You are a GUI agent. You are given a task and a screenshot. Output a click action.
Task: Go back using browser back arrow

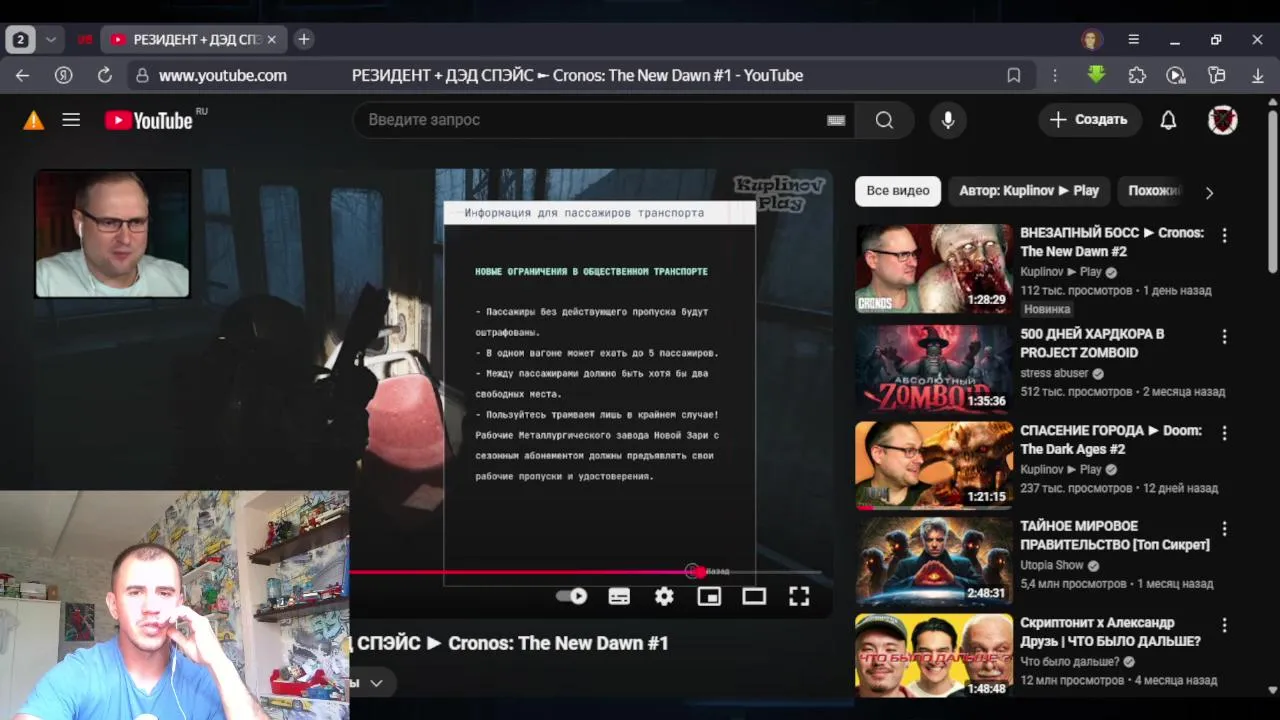pos(22,75)
